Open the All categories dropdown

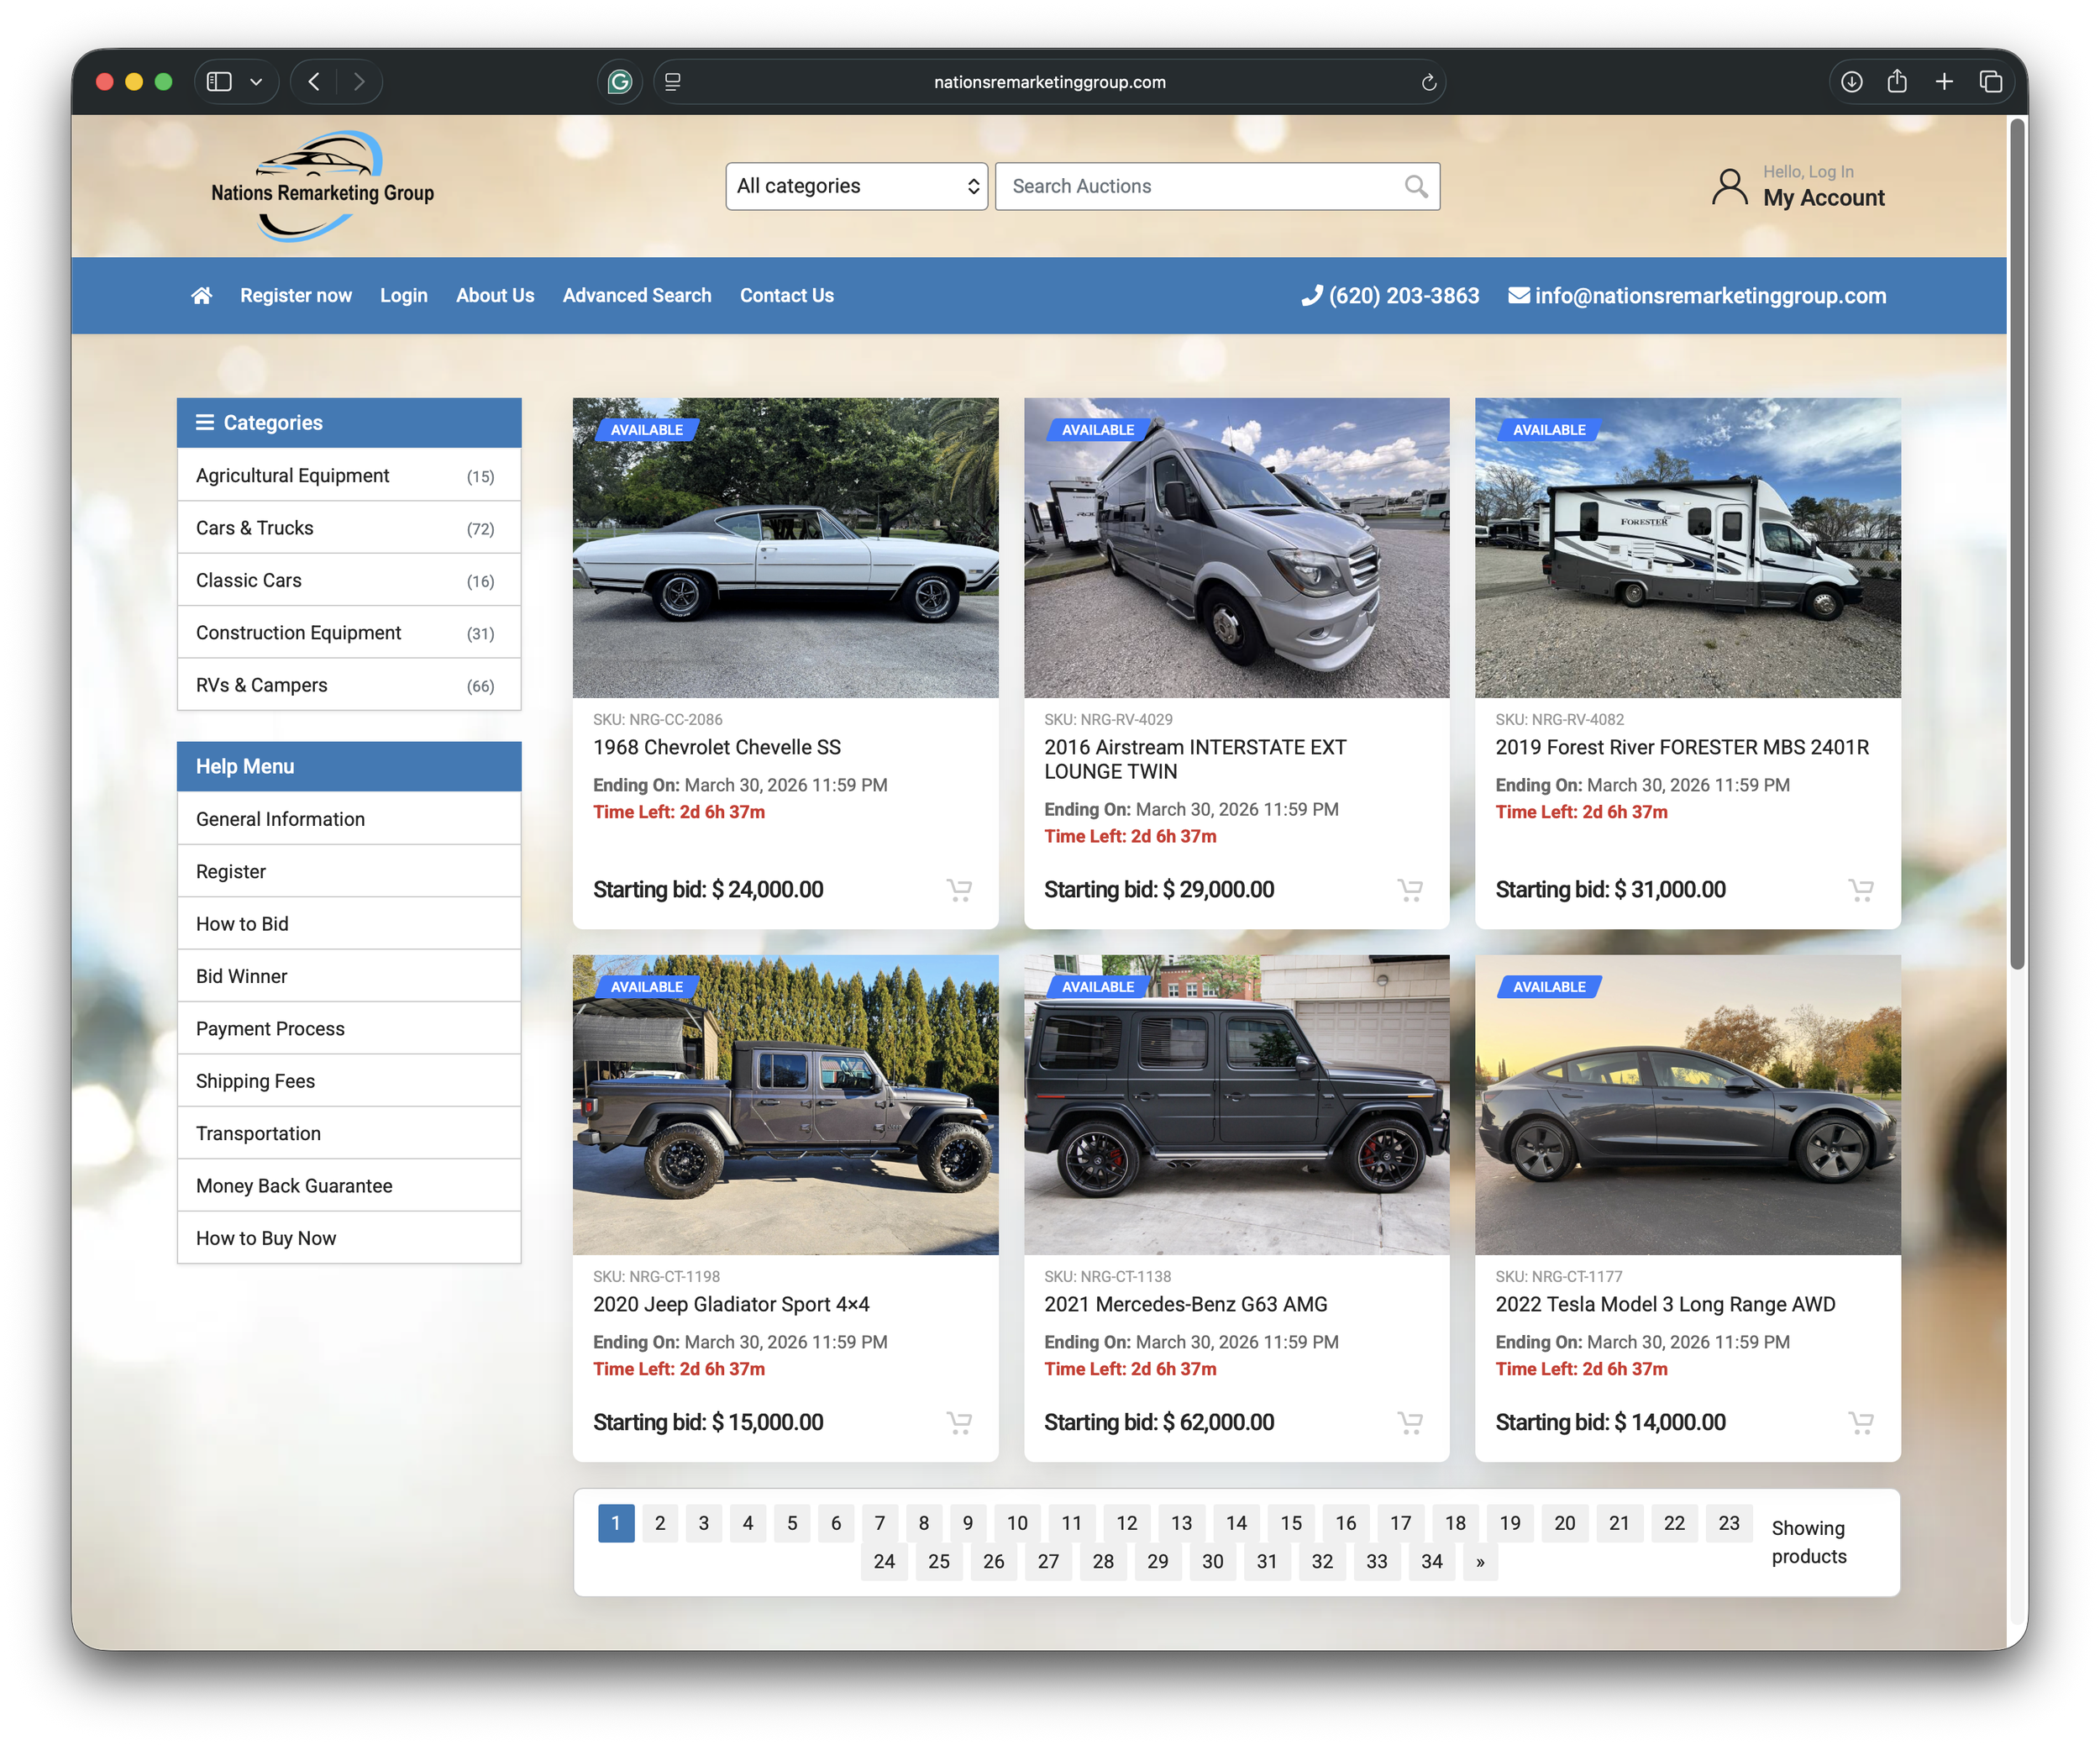coord(857,186)
